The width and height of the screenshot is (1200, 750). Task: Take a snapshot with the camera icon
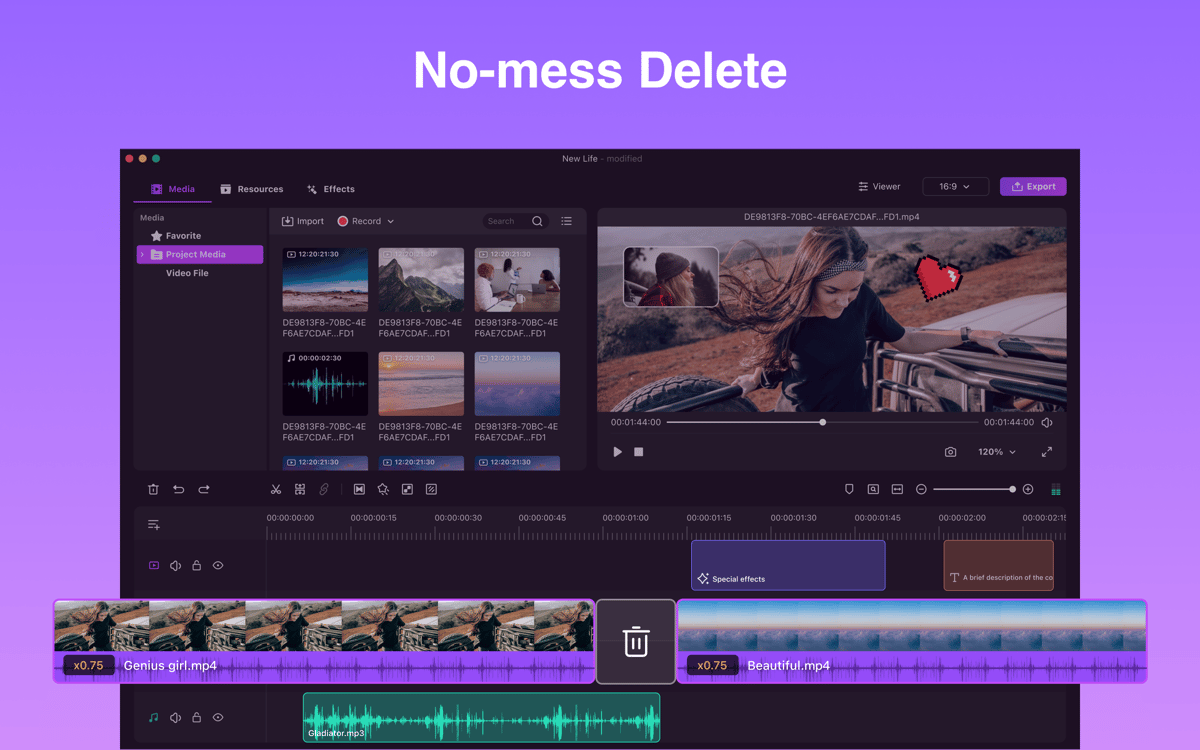950,452
